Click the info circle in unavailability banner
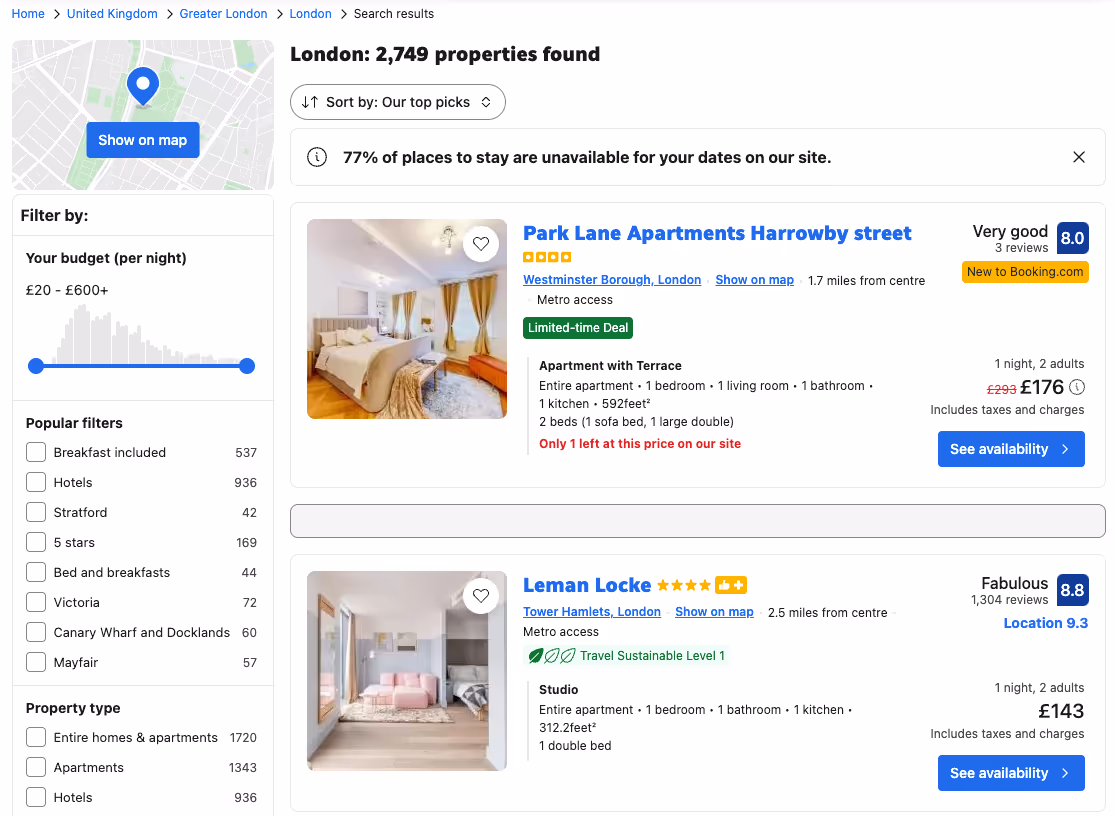 317,157
